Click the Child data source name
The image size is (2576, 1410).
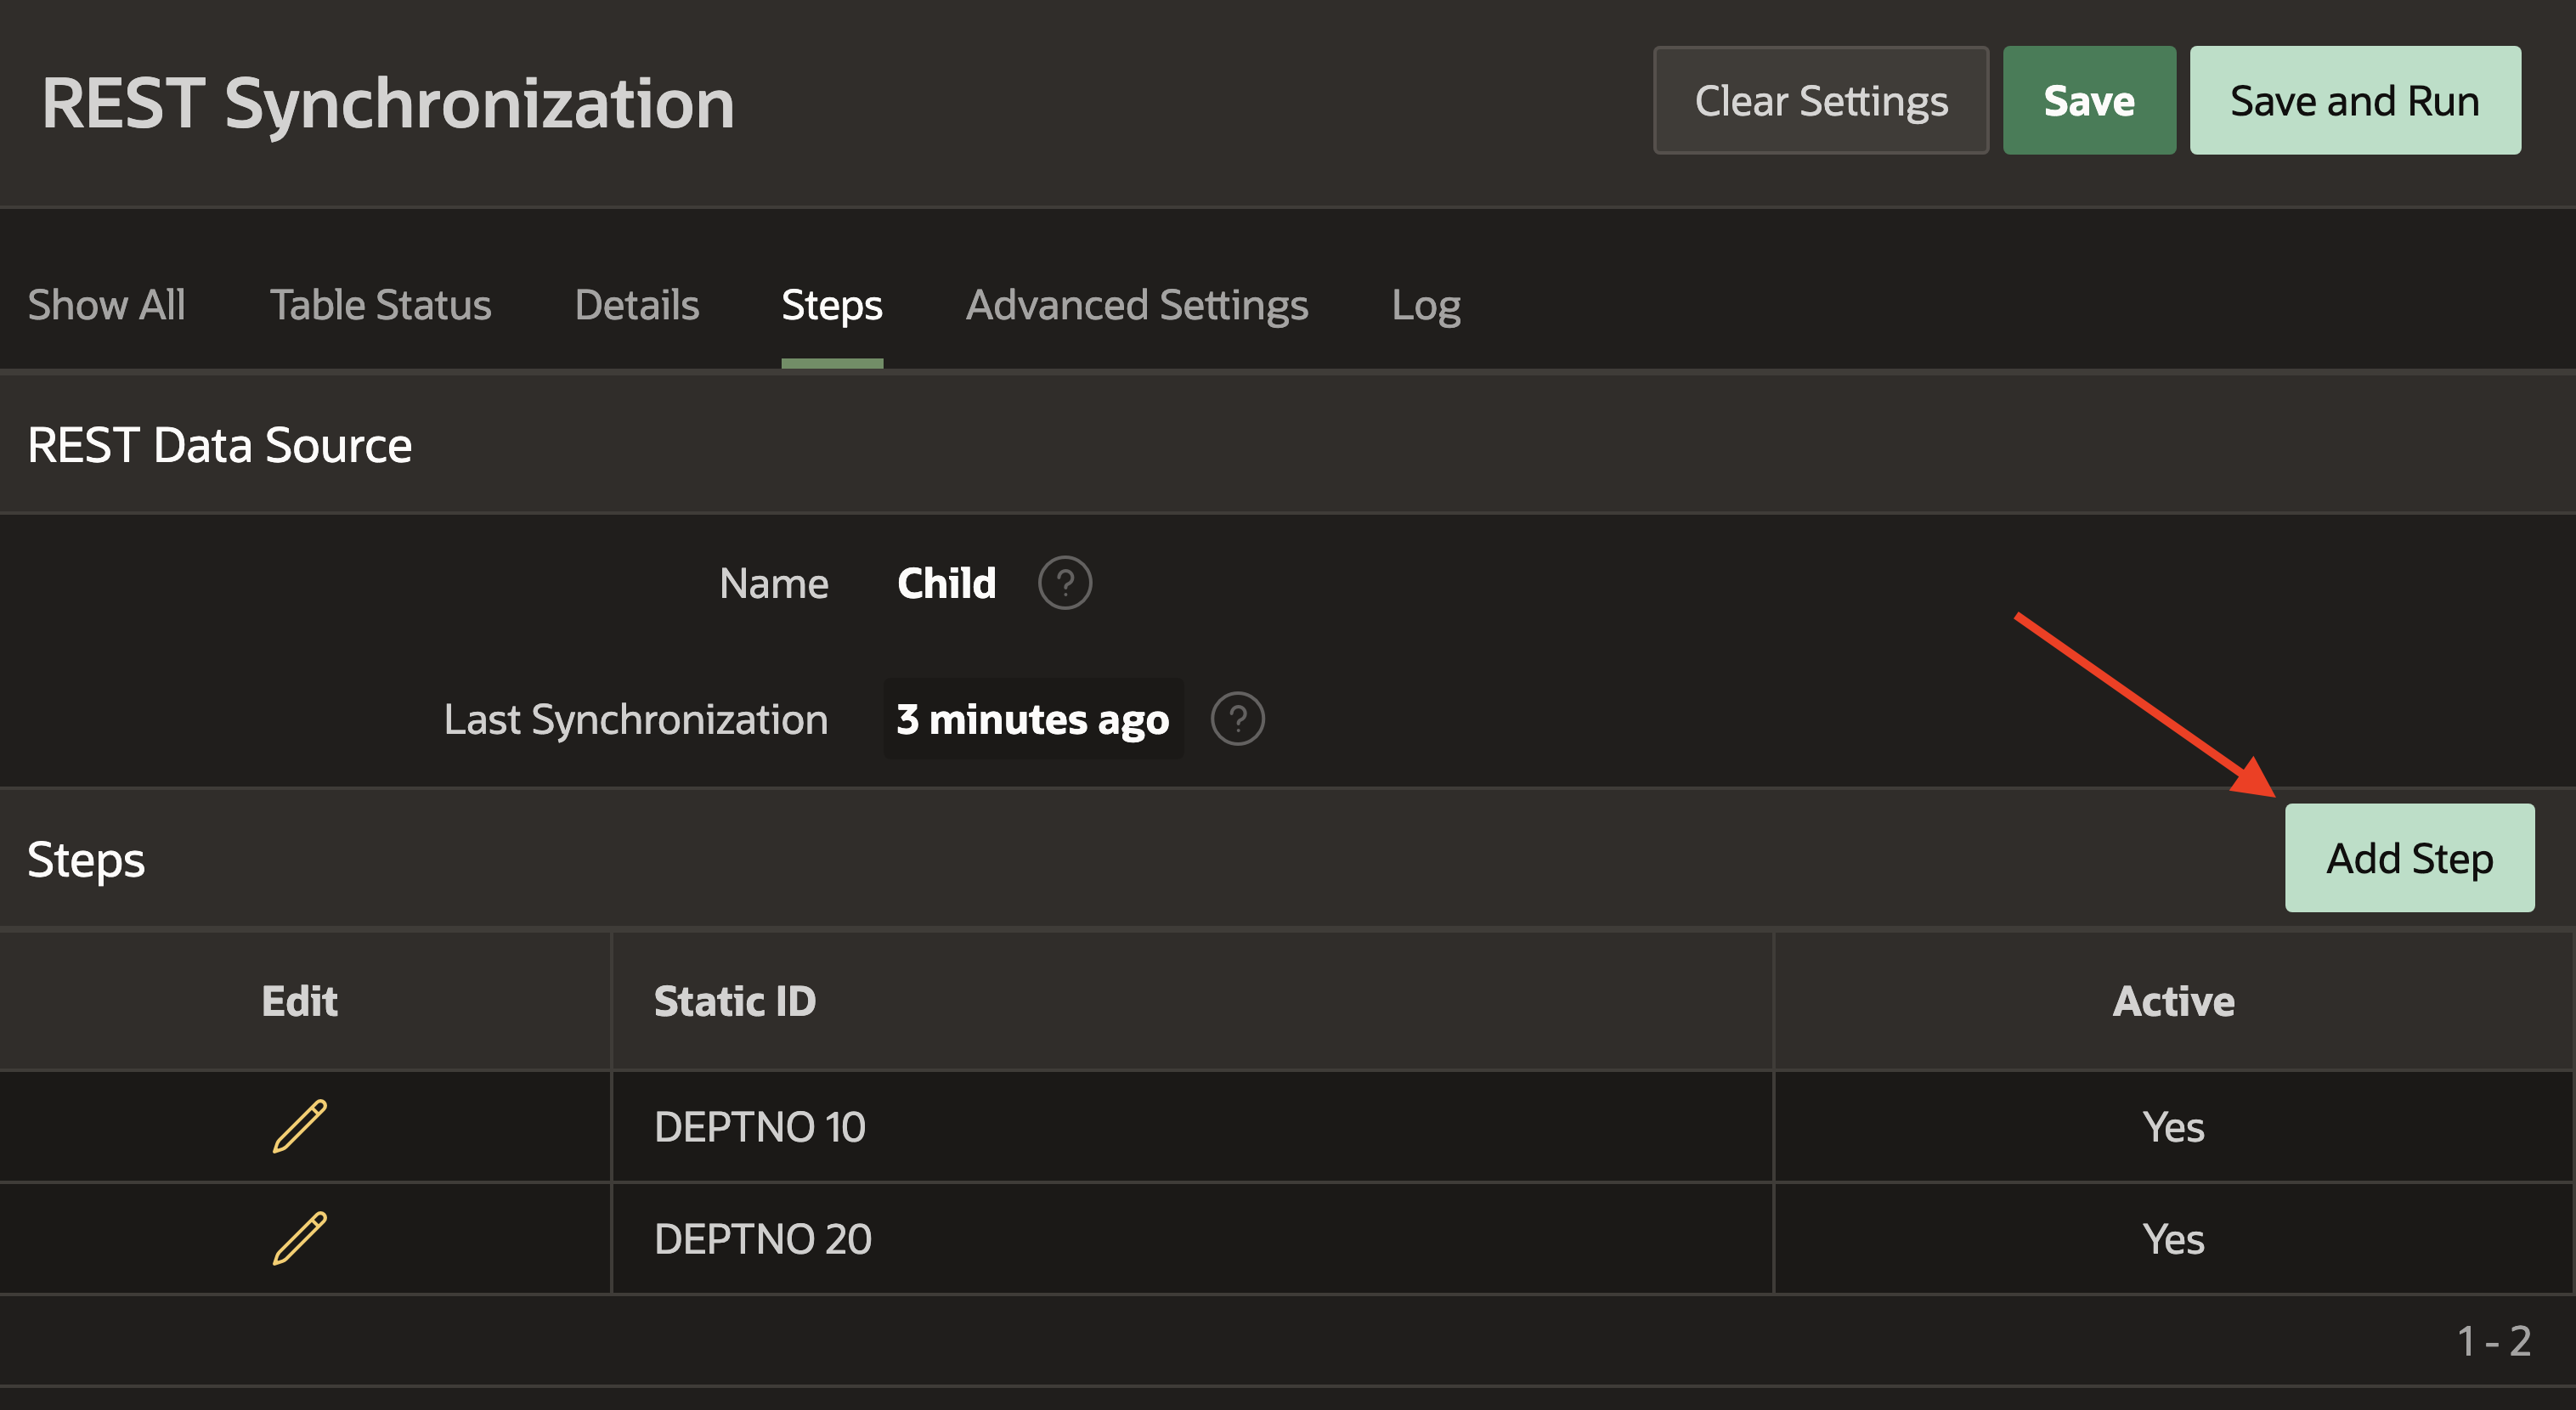tap(946, 583)
